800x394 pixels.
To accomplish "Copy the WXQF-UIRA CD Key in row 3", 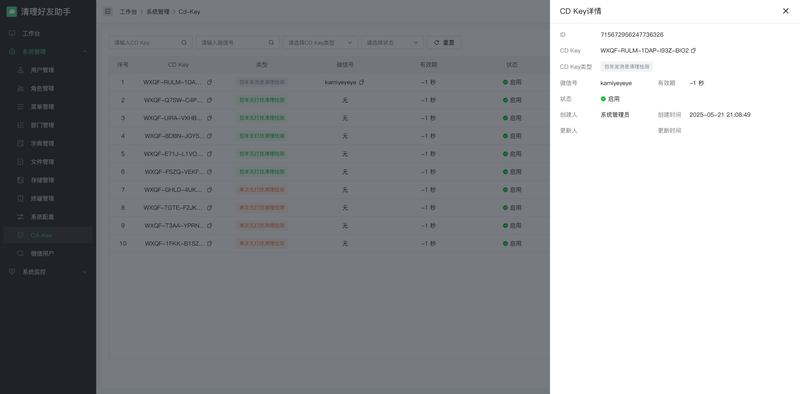I will (209, 118).
